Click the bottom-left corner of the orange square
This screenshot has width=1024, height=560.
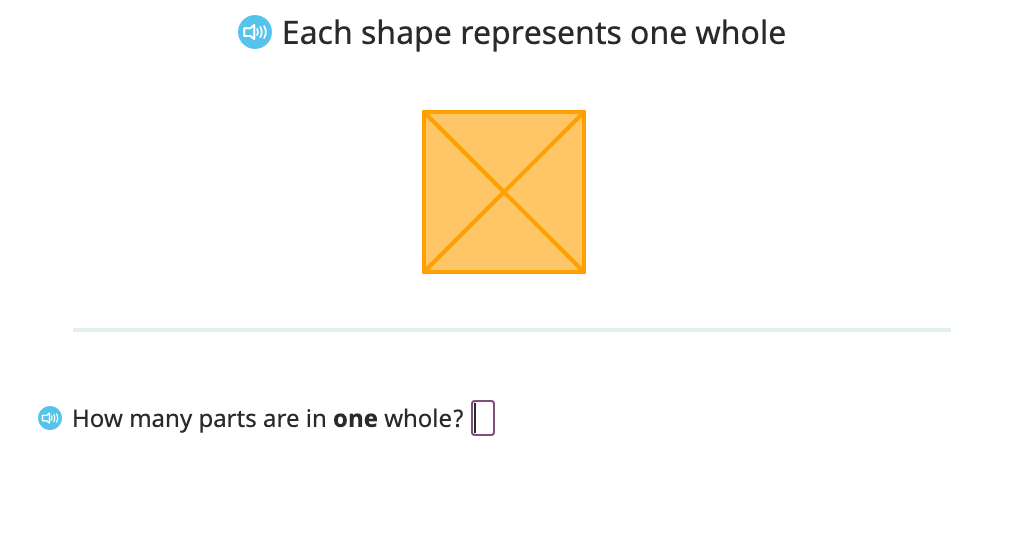click(x=424, y=272)
